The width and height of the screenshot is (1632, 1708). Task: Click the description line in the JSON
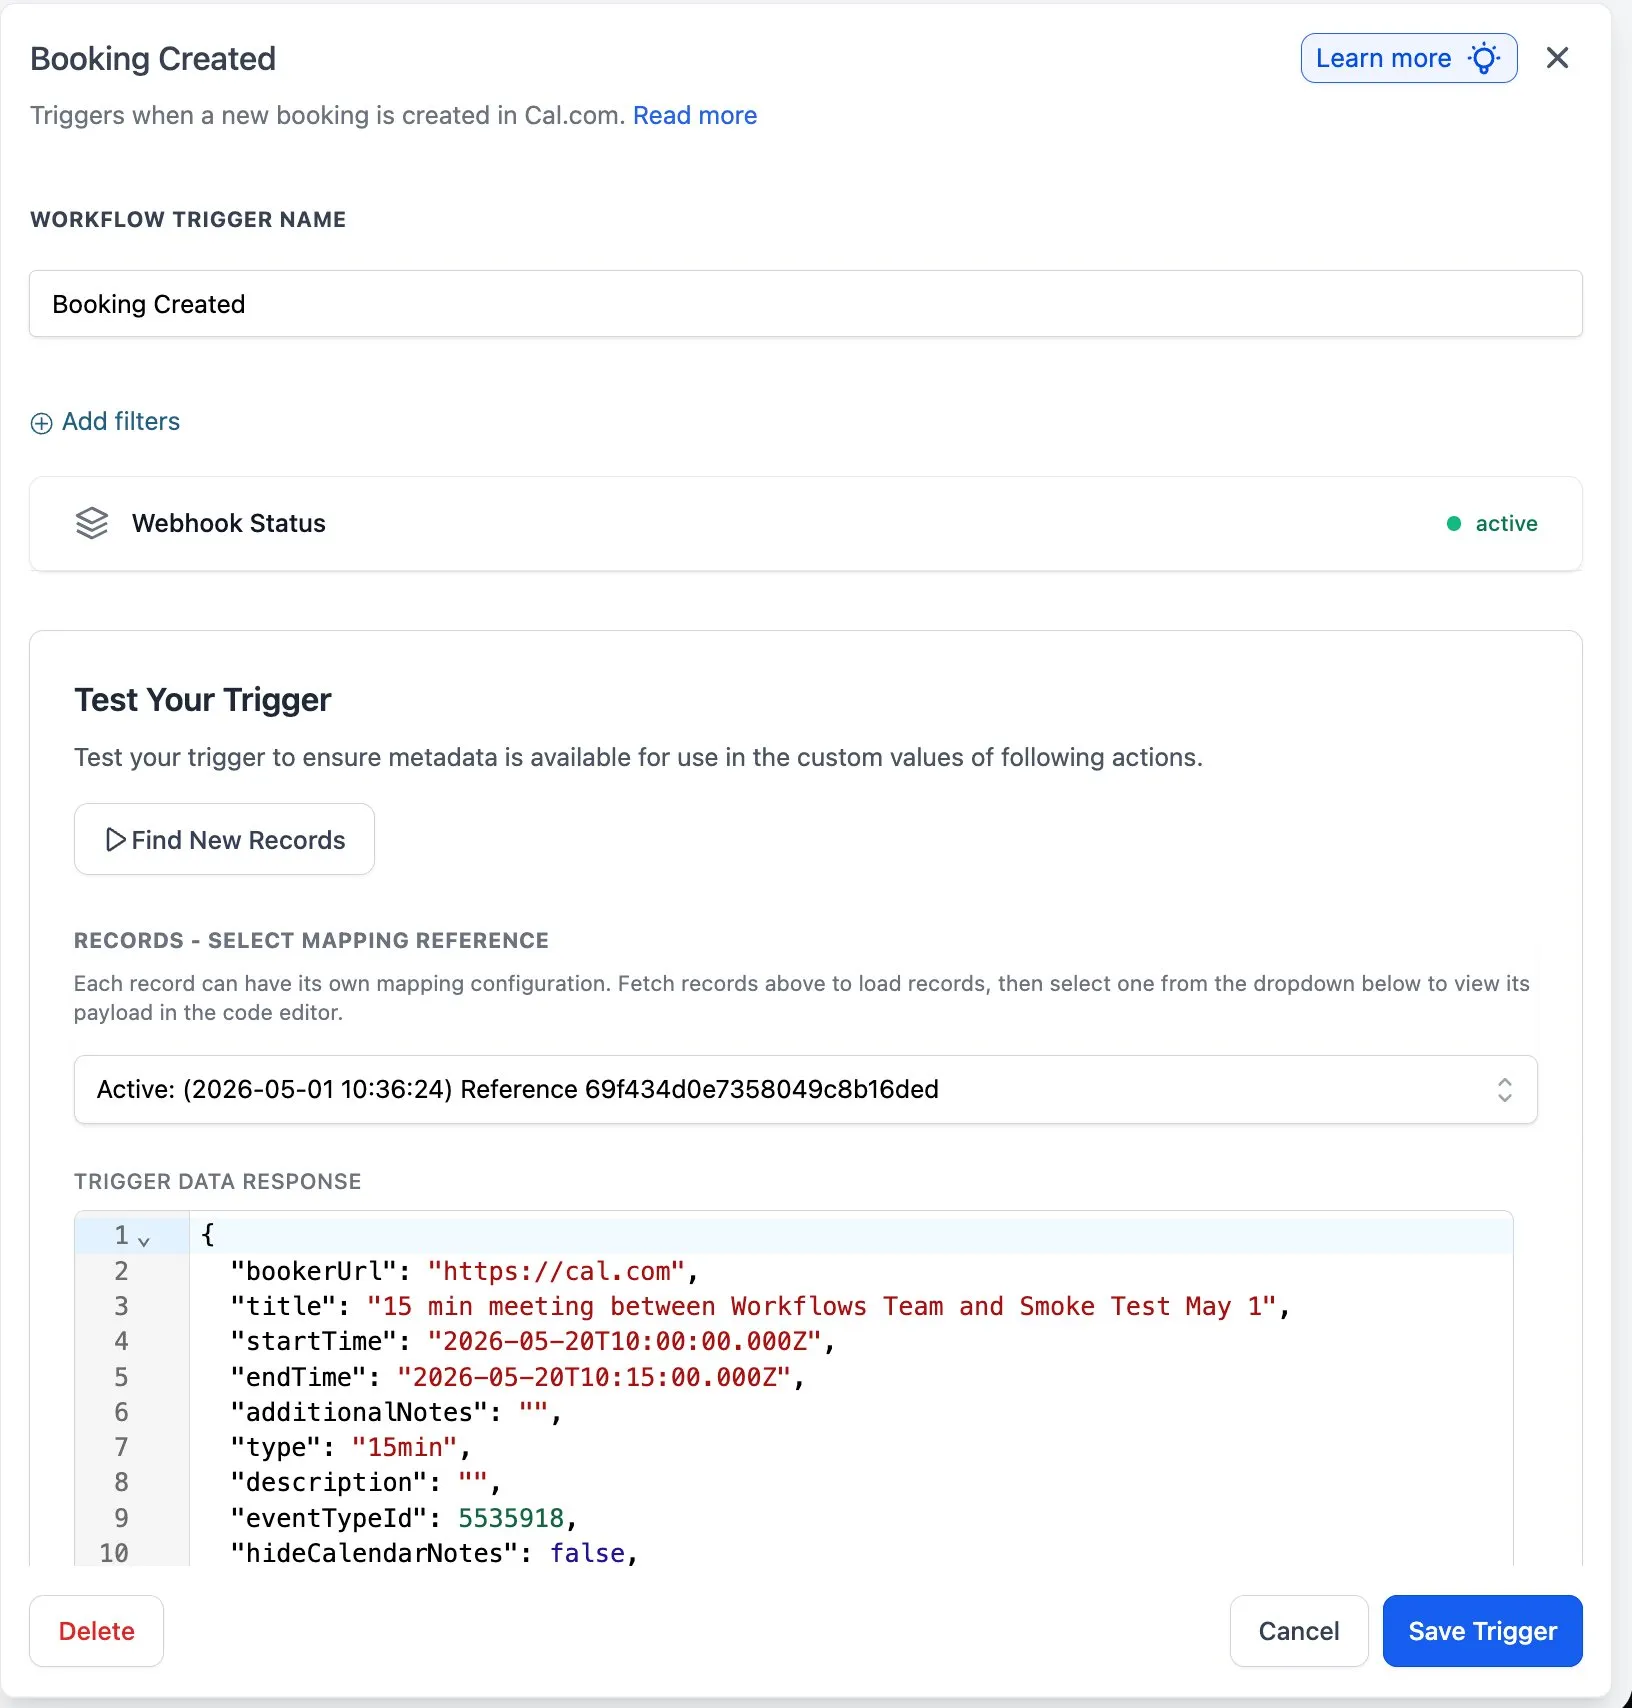coord(365,1482)
